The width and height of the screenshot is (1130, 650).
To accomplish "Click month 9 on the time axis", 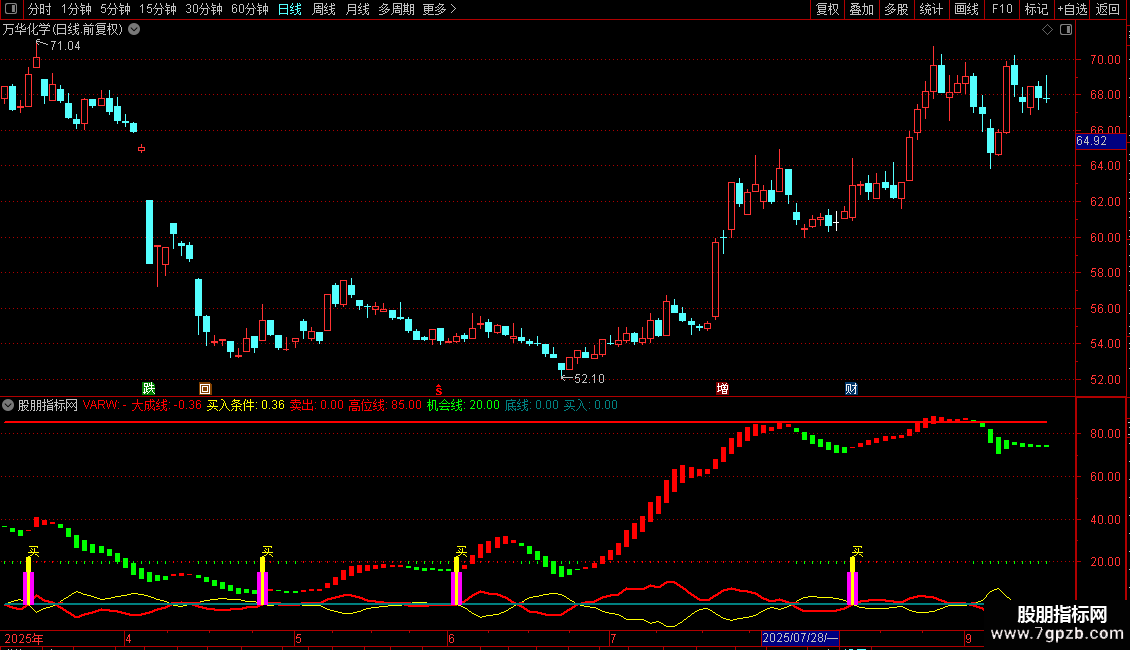I will 969,638.
